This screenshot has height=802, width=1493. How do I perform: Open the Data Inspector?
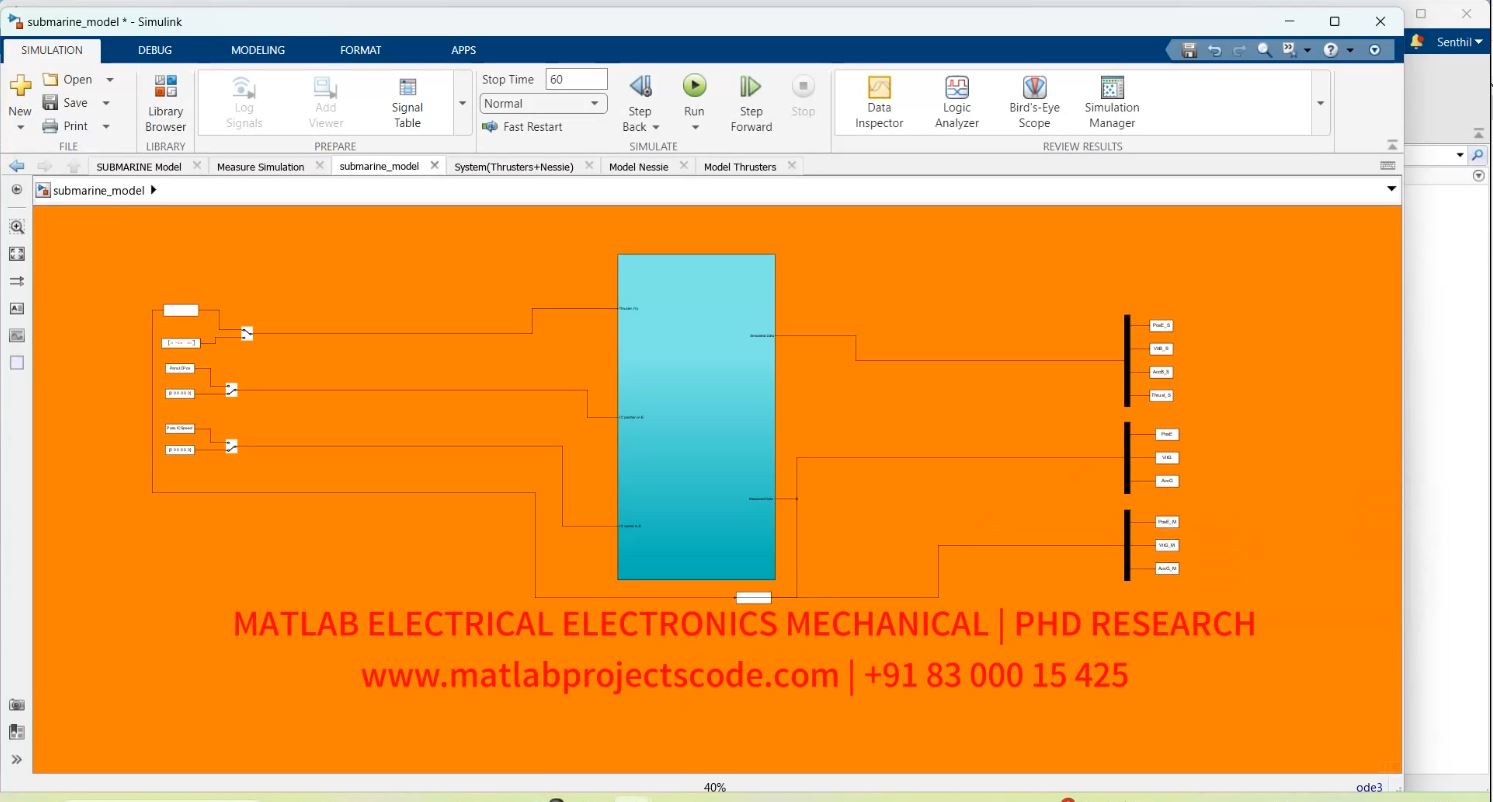[878, 100]
